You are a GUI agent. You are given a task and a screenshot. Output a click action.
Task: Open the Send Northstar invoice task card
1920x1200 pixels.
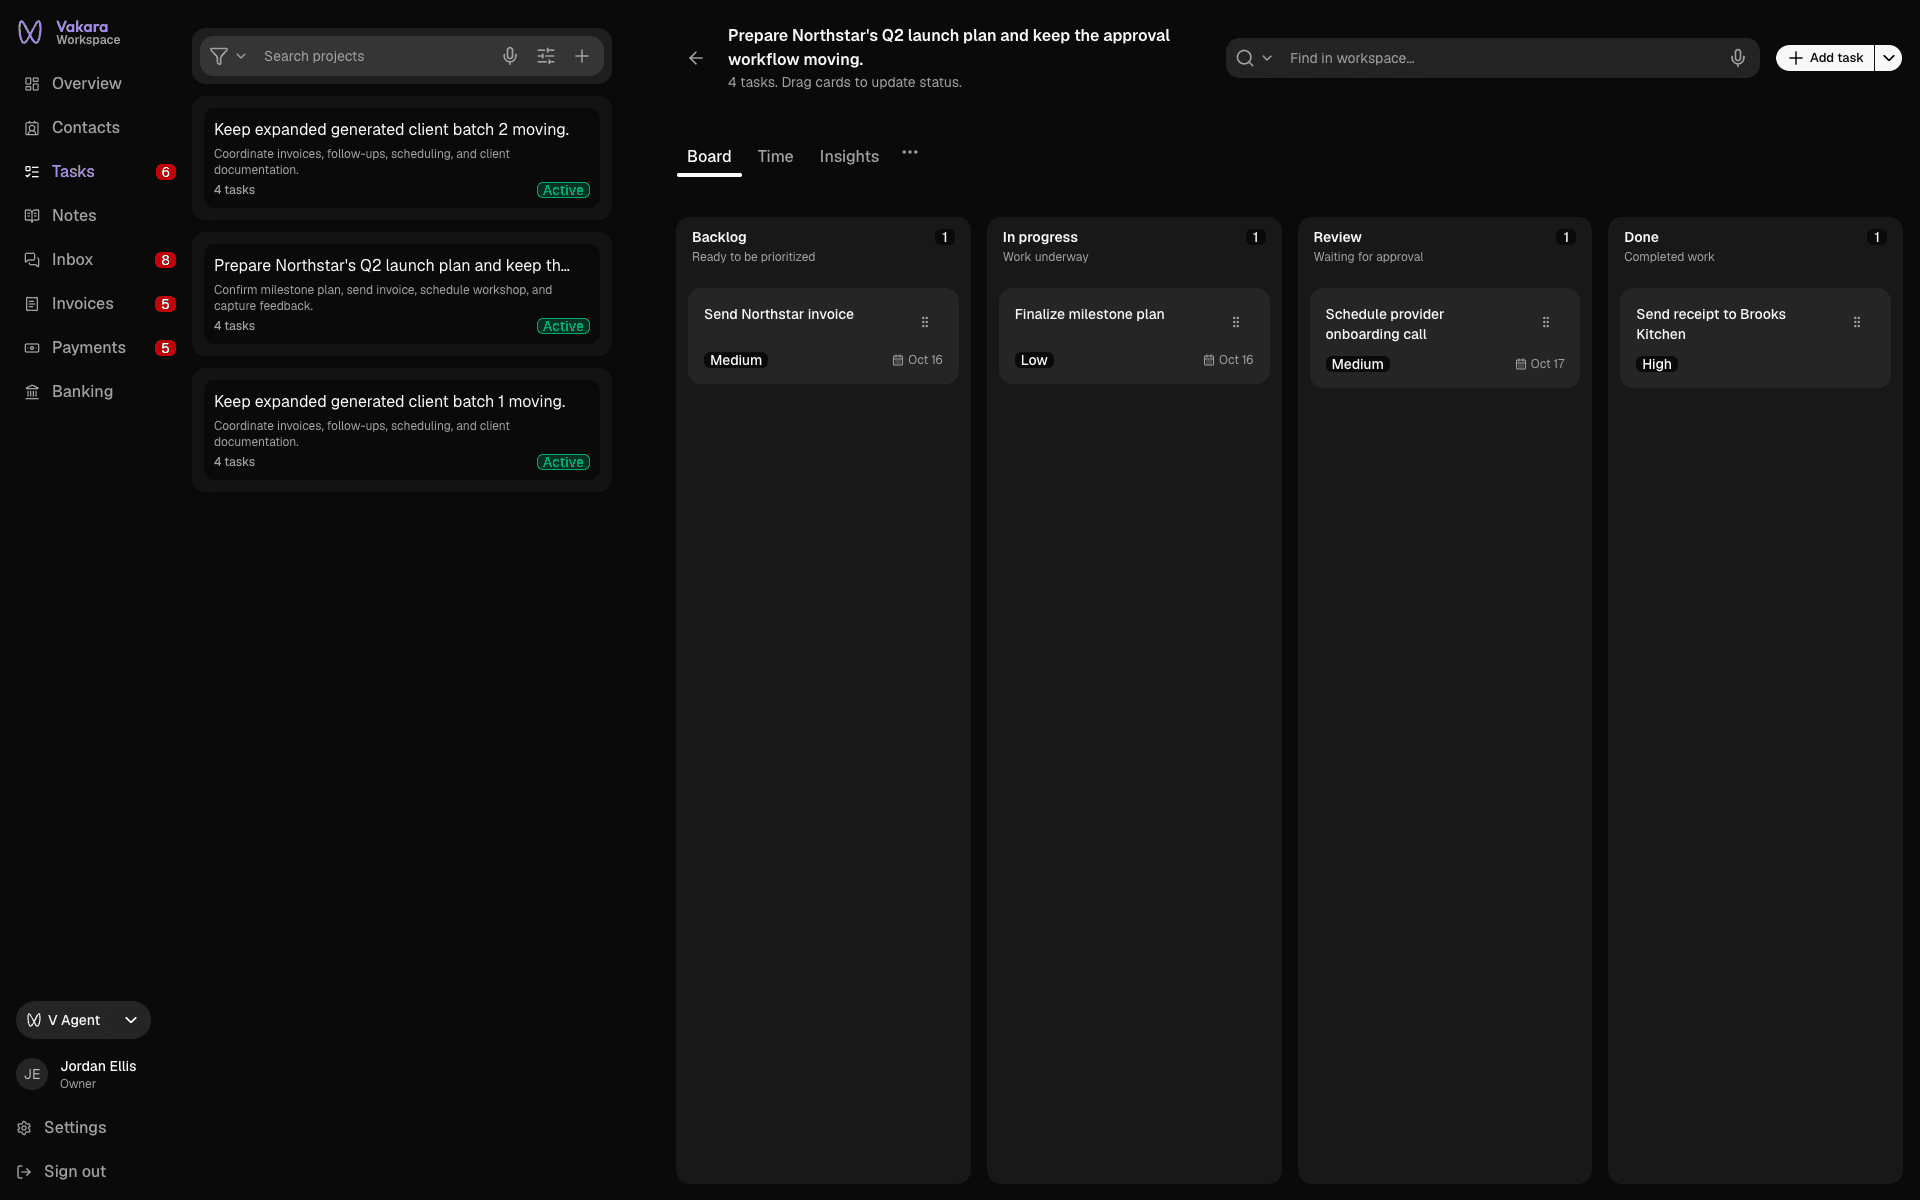click(823, 336)
